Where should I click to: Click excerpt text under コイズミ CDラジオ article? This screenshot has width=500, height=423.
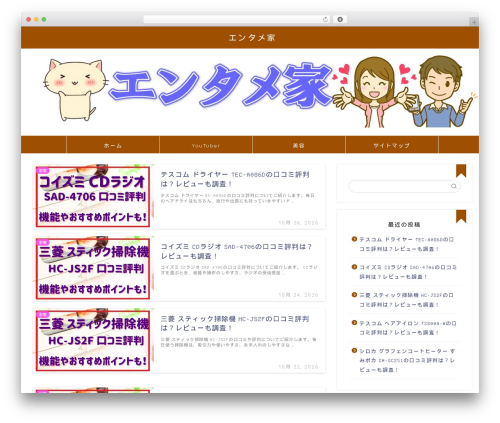(239, 270)
